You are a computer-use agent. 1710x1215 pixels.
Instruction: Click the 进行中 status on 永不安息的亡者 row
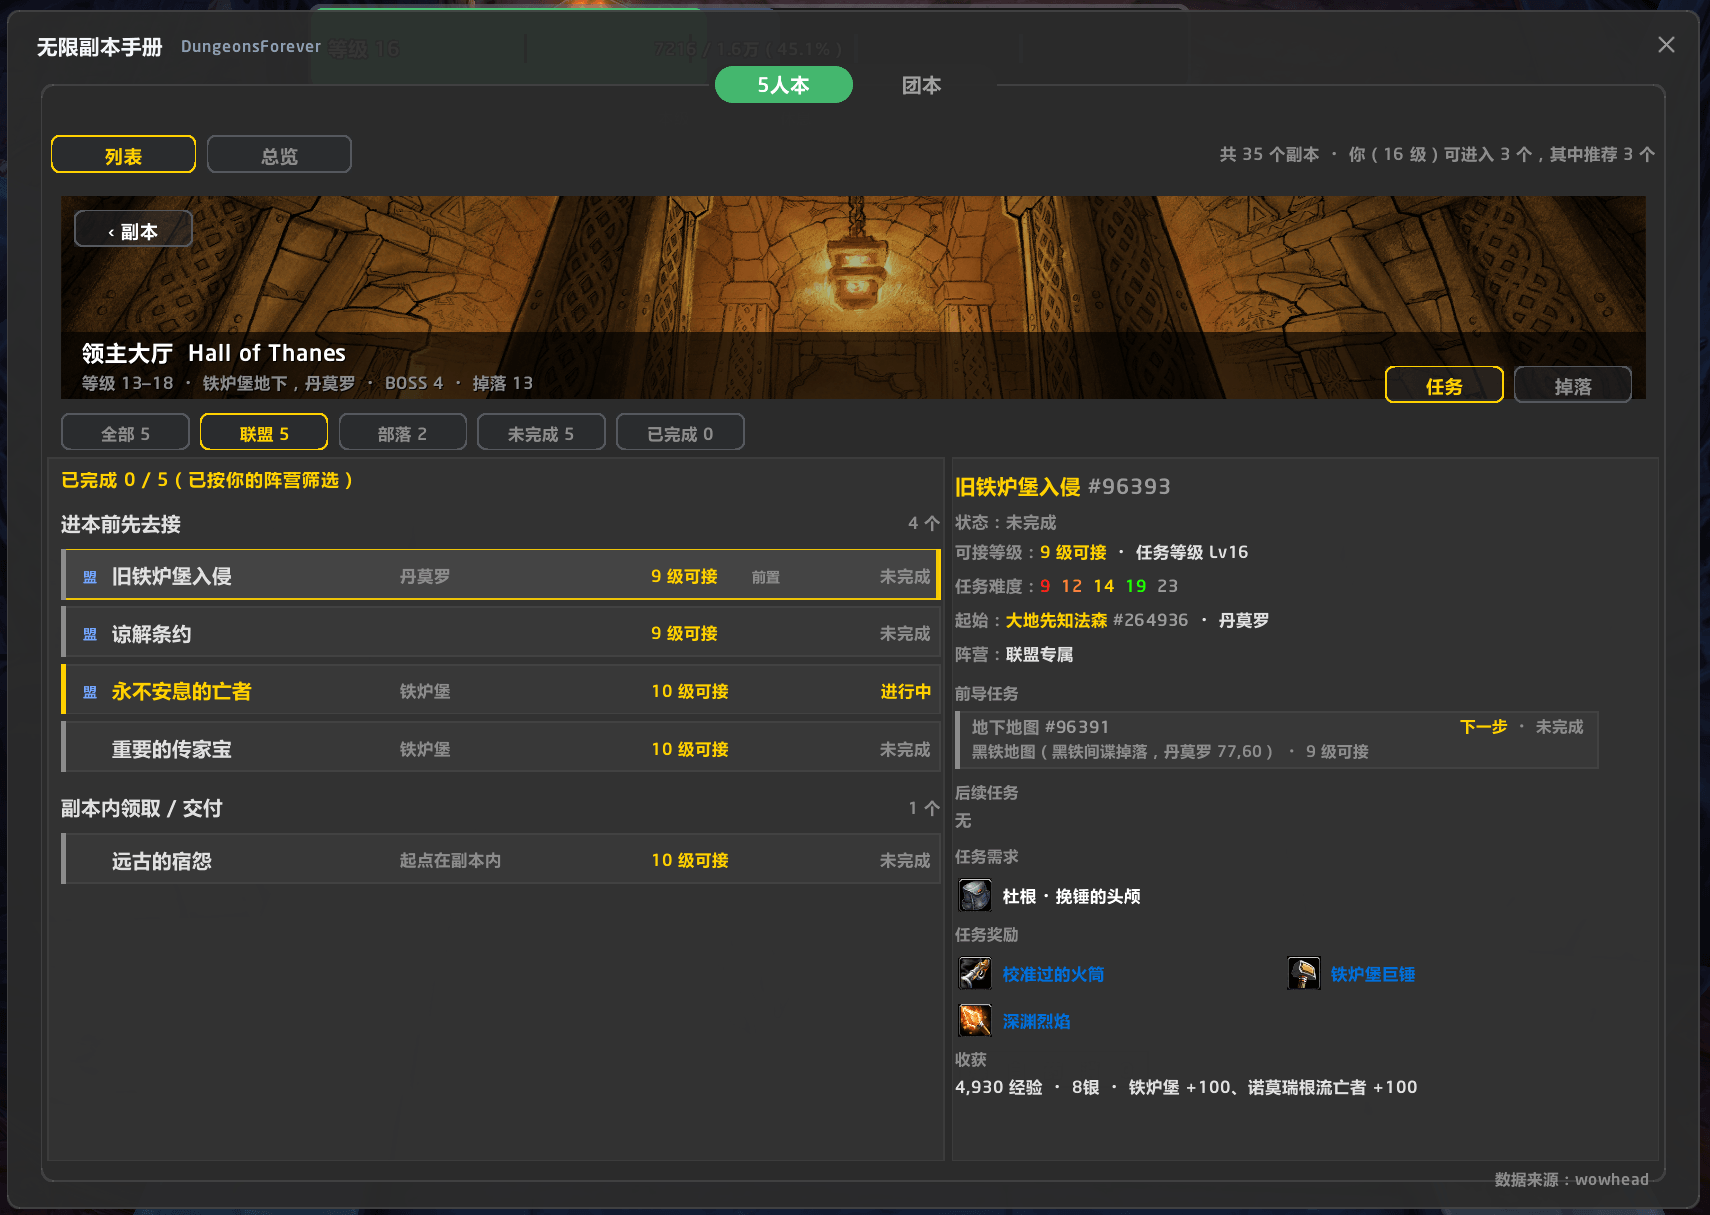click(905, 692)
